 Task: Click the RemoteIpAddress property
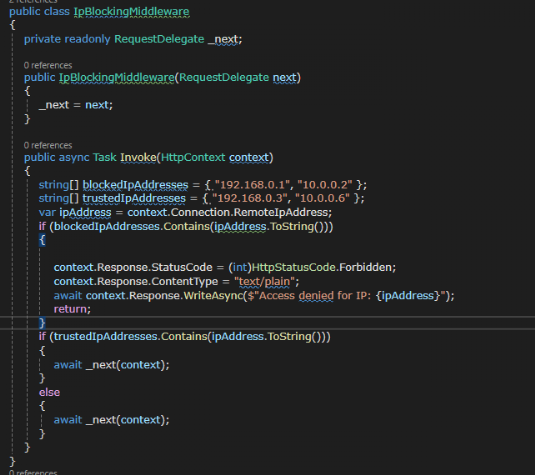(281, 213)
